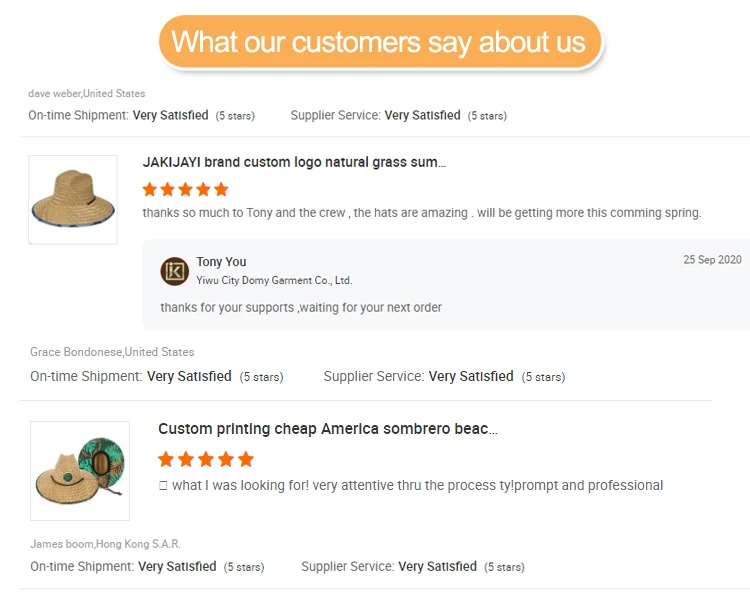Click James boom's Supplier Service (5 stars) label

[504, 567]
